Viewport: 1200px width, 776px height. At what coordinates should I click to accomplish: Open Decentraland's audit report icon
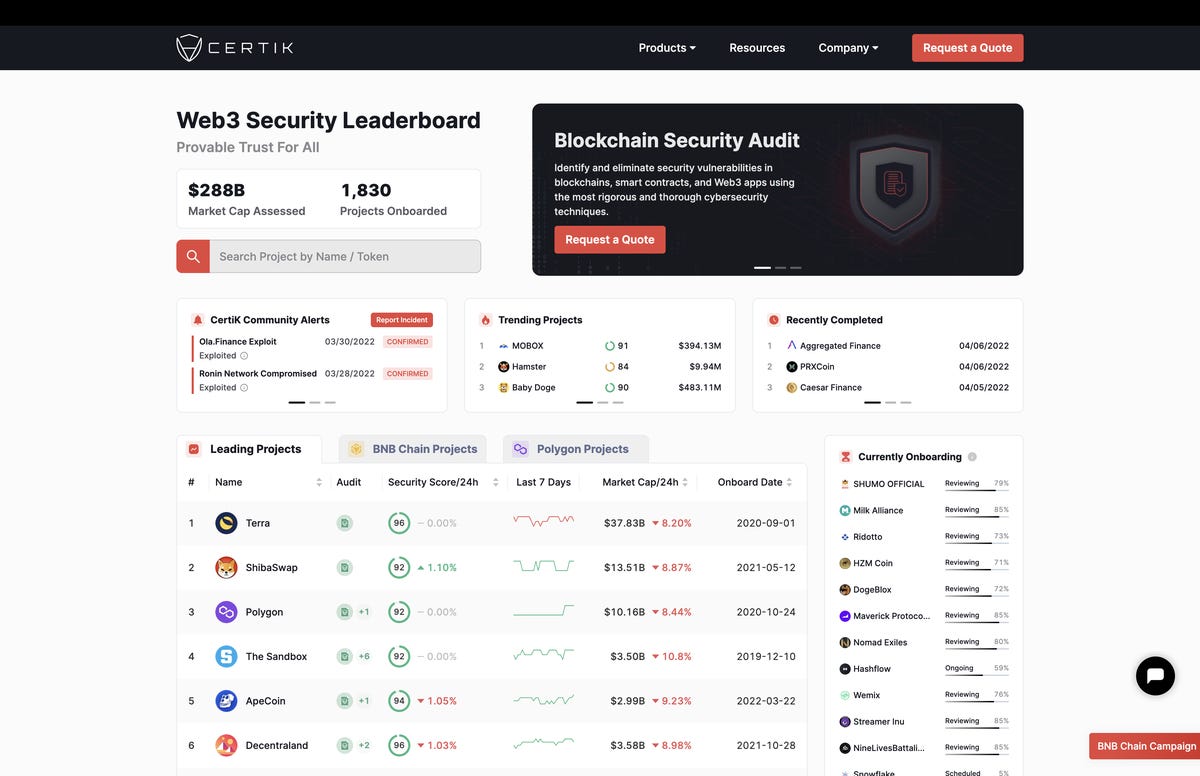(x=344, y=745)
